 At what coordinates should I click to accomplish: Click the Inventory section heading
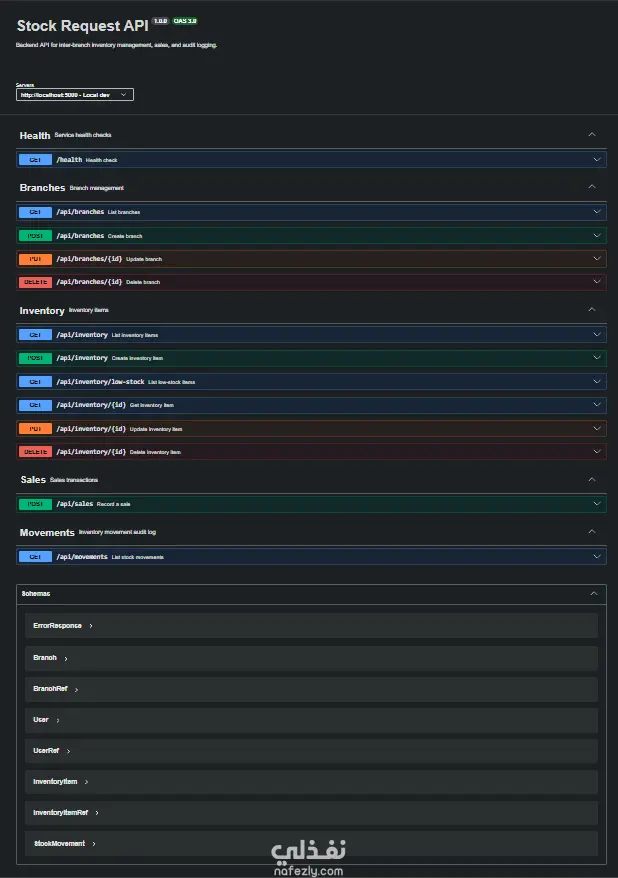point(42,311)
